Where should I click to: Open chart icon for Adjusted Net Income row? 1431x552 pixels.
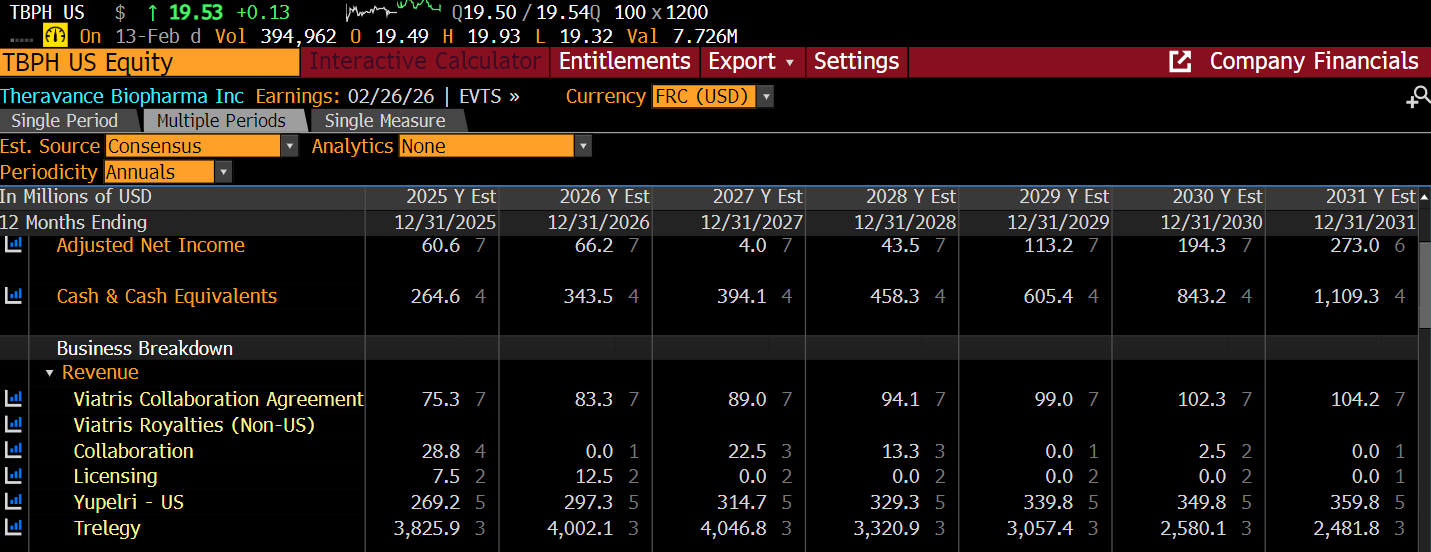coord(14,245)
